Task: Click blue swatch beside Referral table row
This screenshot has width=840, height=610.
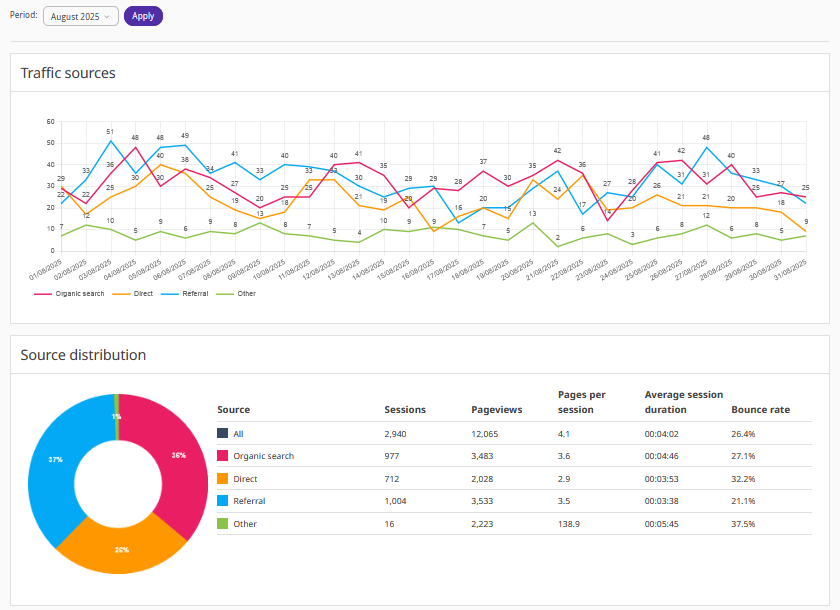Action: click(222, 500)
